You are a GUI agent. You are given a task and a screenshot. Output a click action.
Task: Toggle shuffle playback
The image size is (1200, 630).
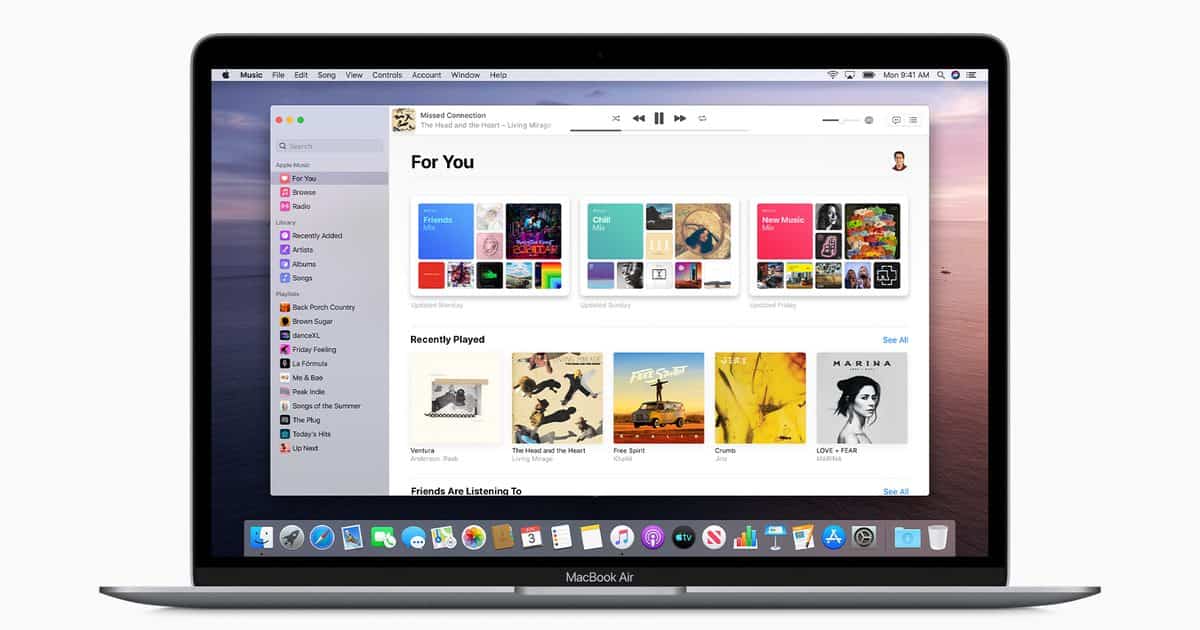[x=616, y=119]
